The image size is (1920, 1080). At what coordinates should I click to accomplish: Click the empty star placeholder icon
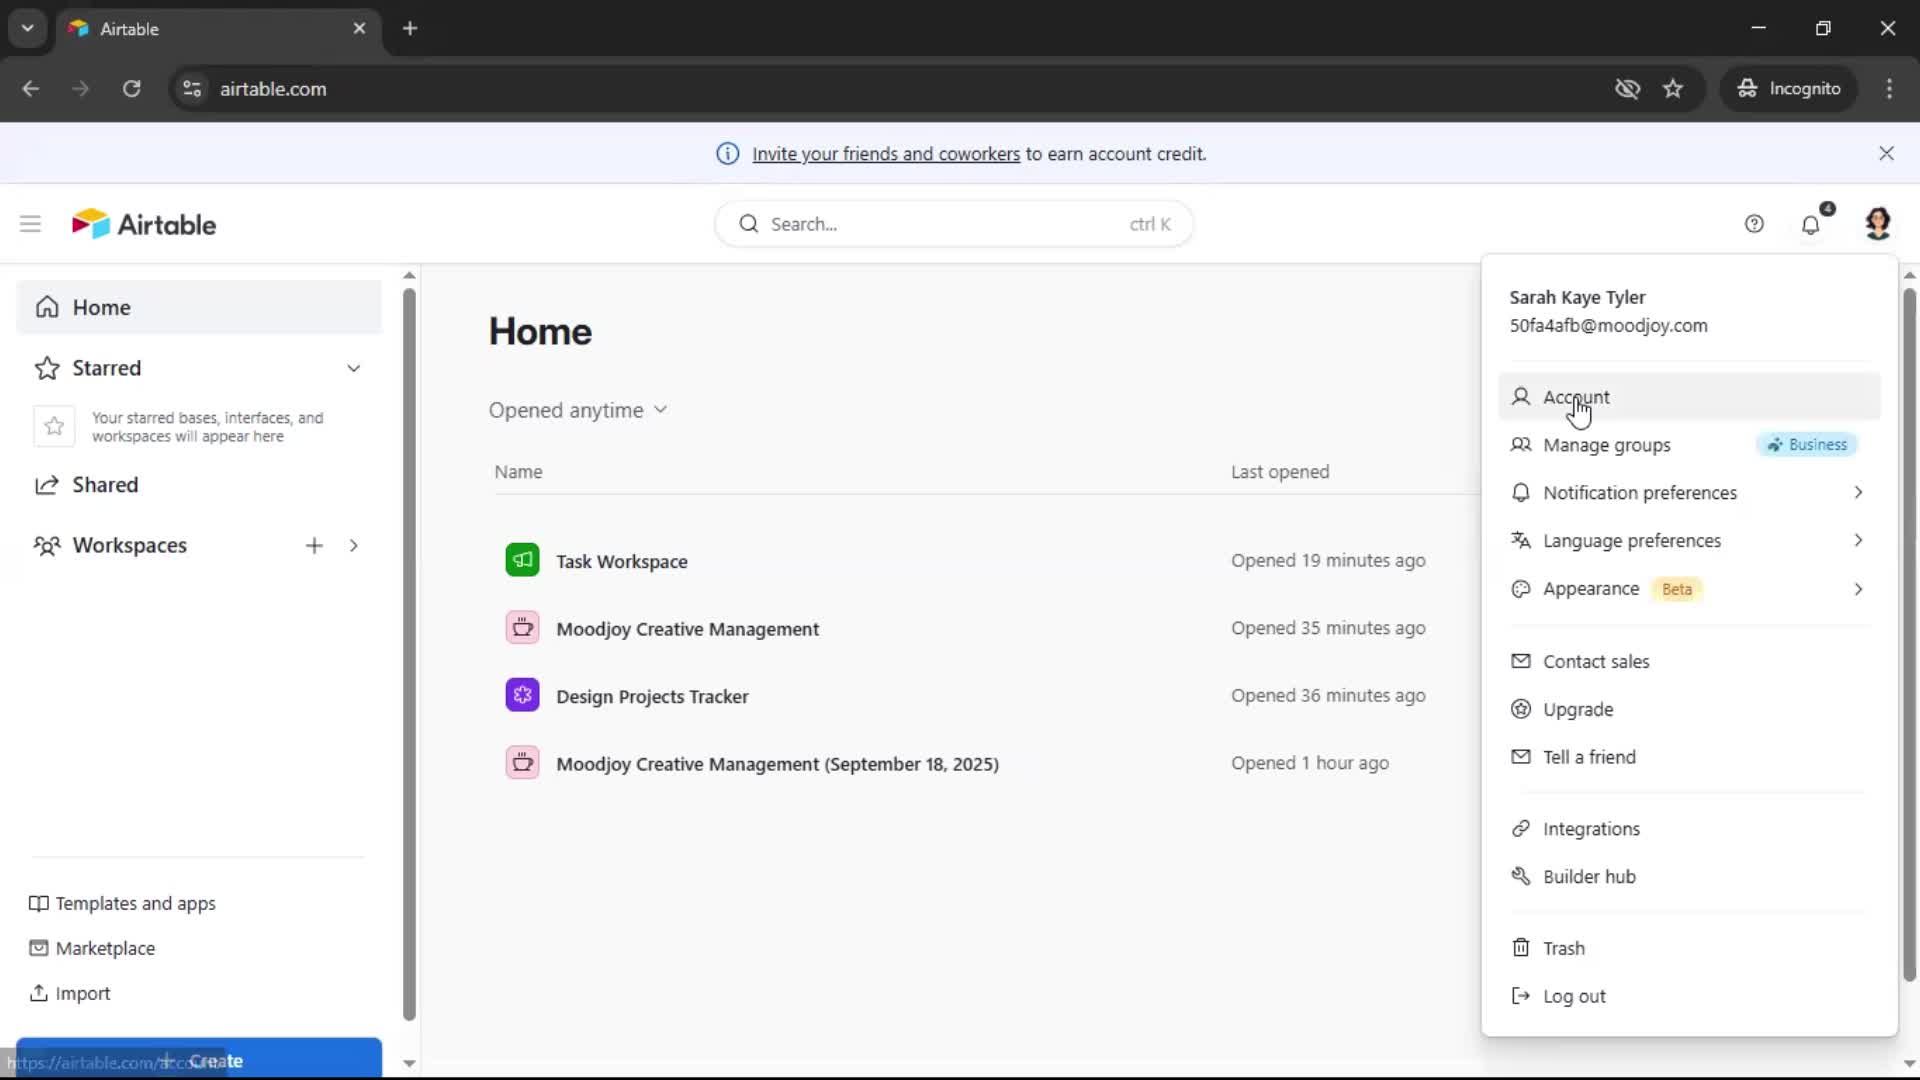click(54, 426)
